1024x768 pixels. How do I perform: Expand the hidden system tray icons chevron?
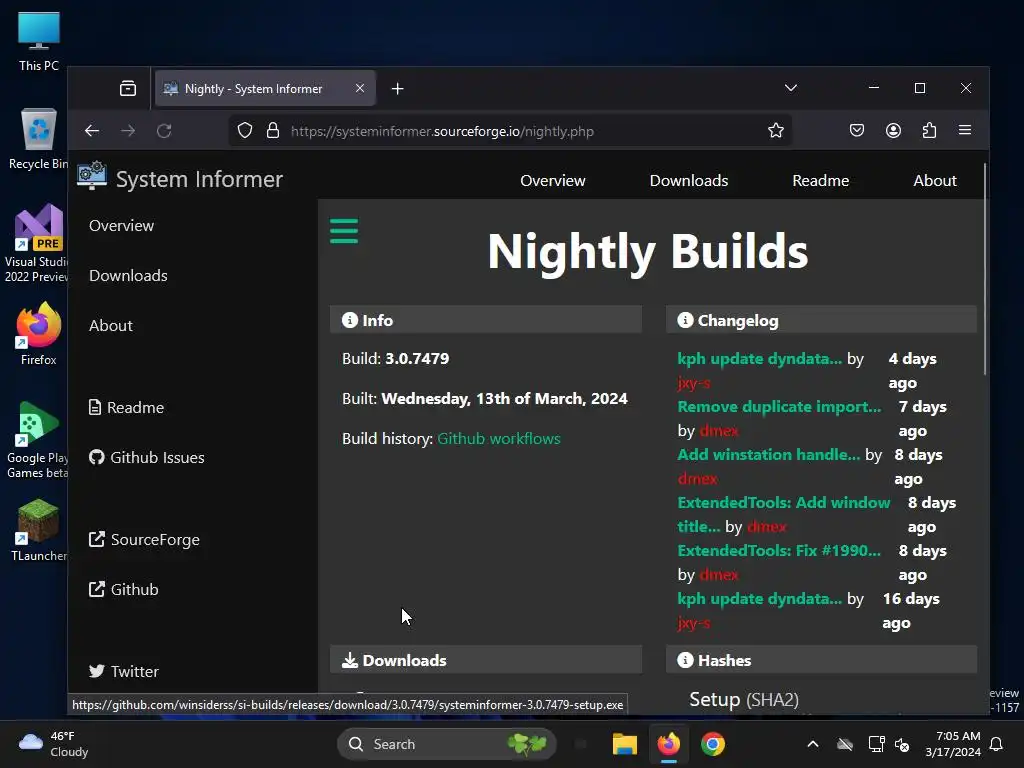[x=813, y=744]
